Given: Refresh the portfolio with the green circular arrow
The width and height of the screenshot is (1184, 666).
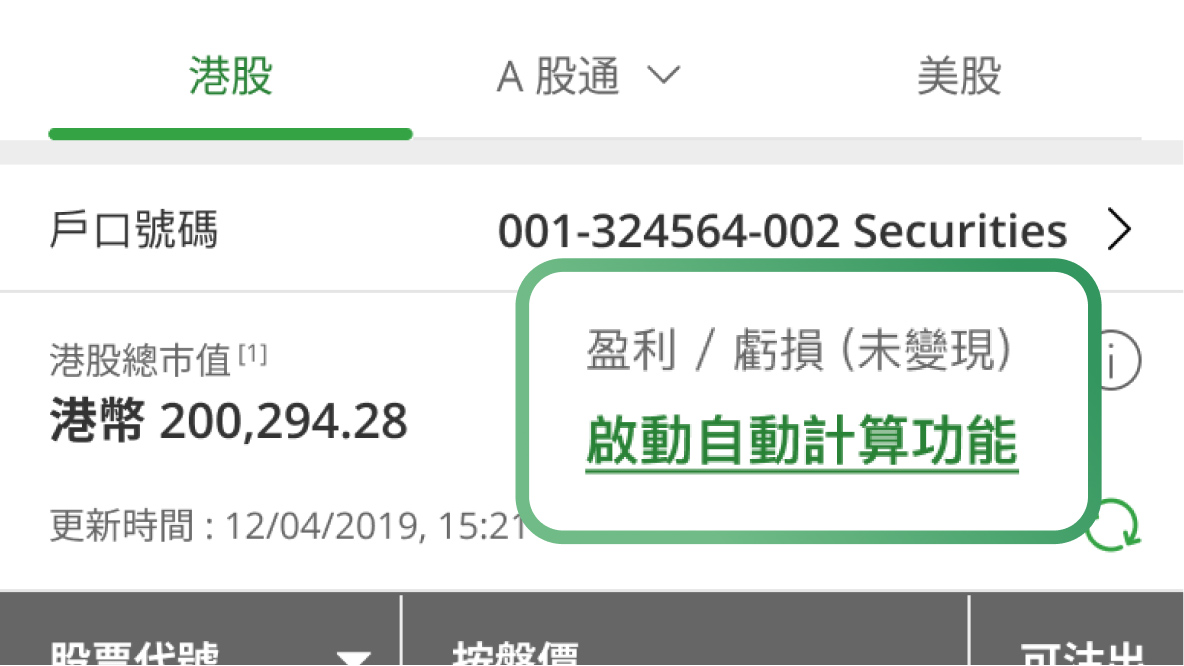Looking at the screenshot, I should [x=1115, y=525].
